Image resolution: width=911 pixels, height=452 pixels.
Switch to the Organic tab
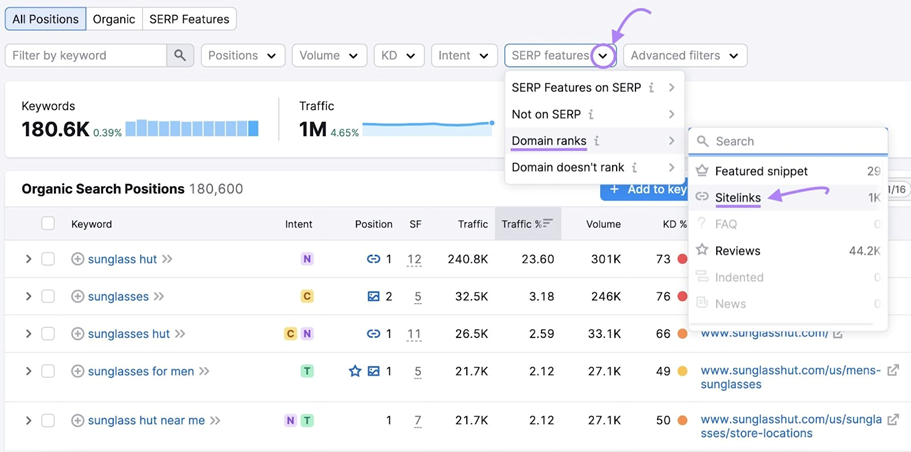click(114, 19)
